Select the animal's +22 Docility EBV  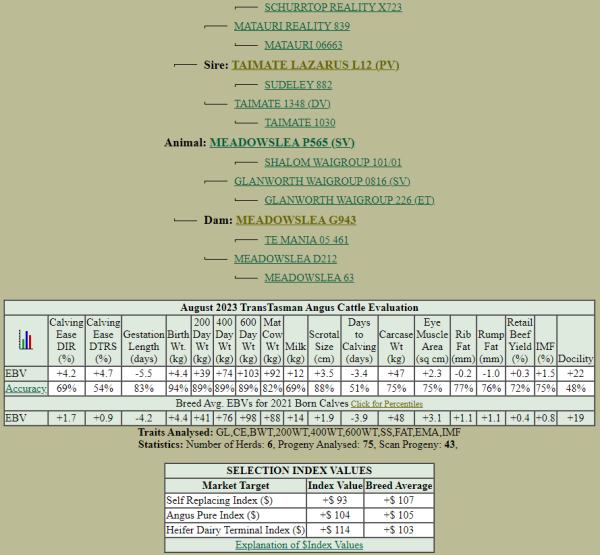coord(576,374)
